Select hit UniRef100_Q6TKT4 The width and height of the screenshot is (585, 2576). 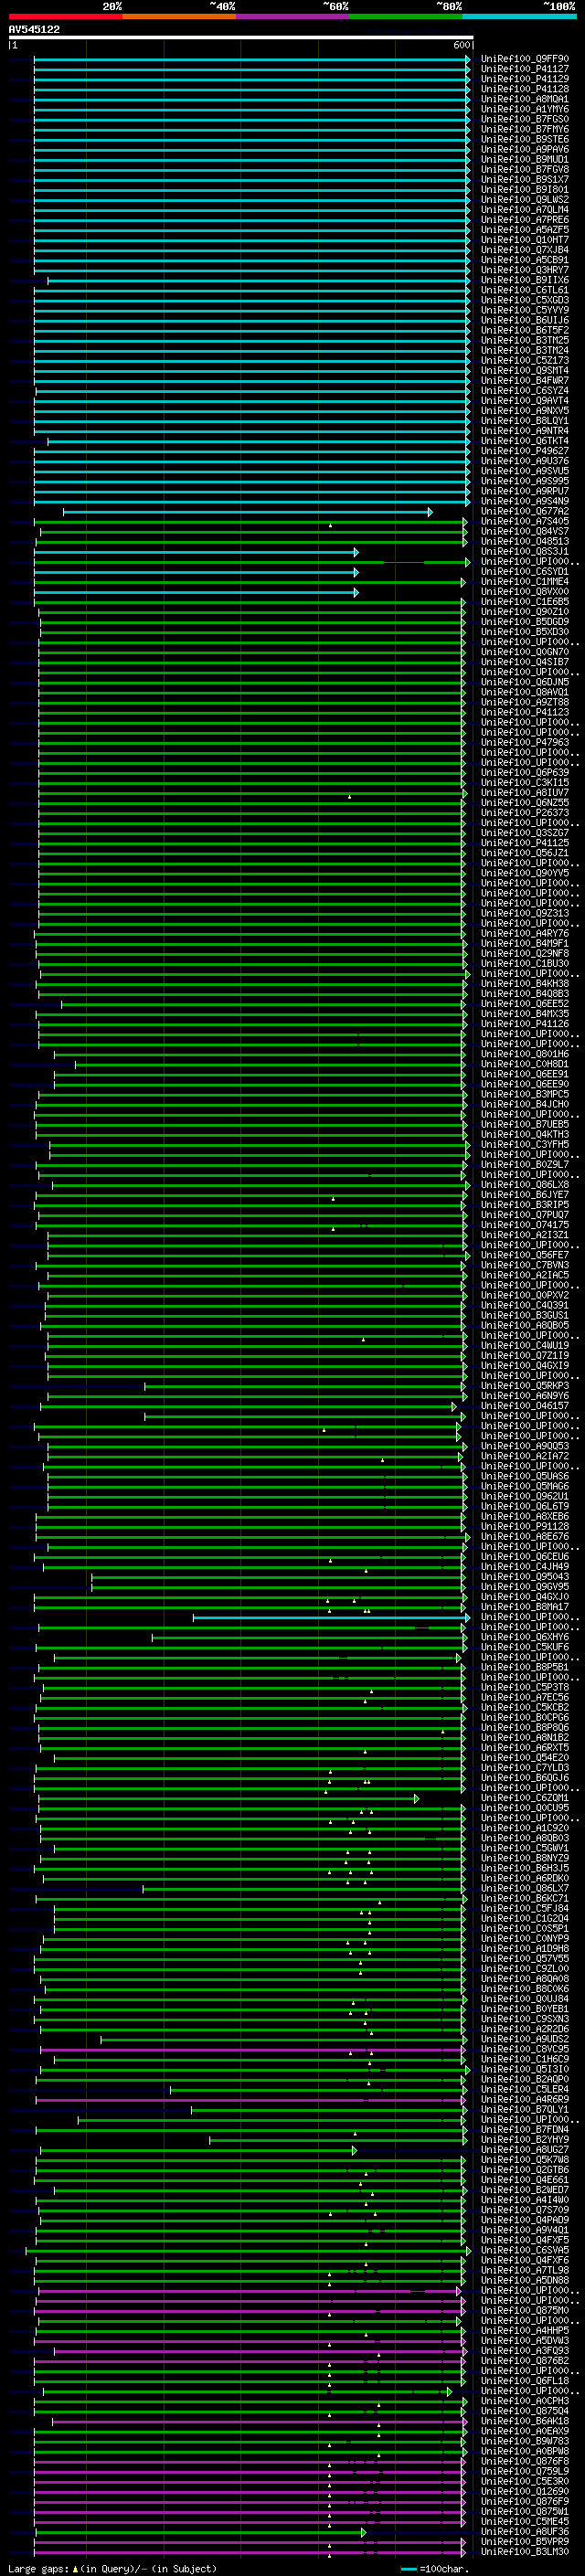(x=524, y=441)
